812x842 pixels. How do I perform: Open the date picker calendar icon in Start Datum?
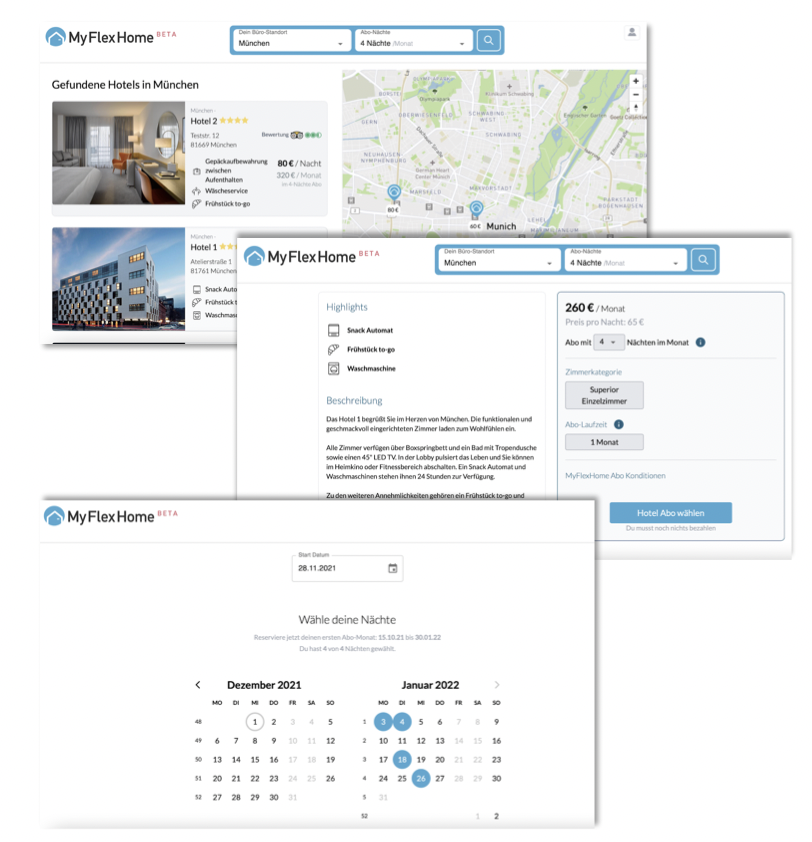coord(393,568)
